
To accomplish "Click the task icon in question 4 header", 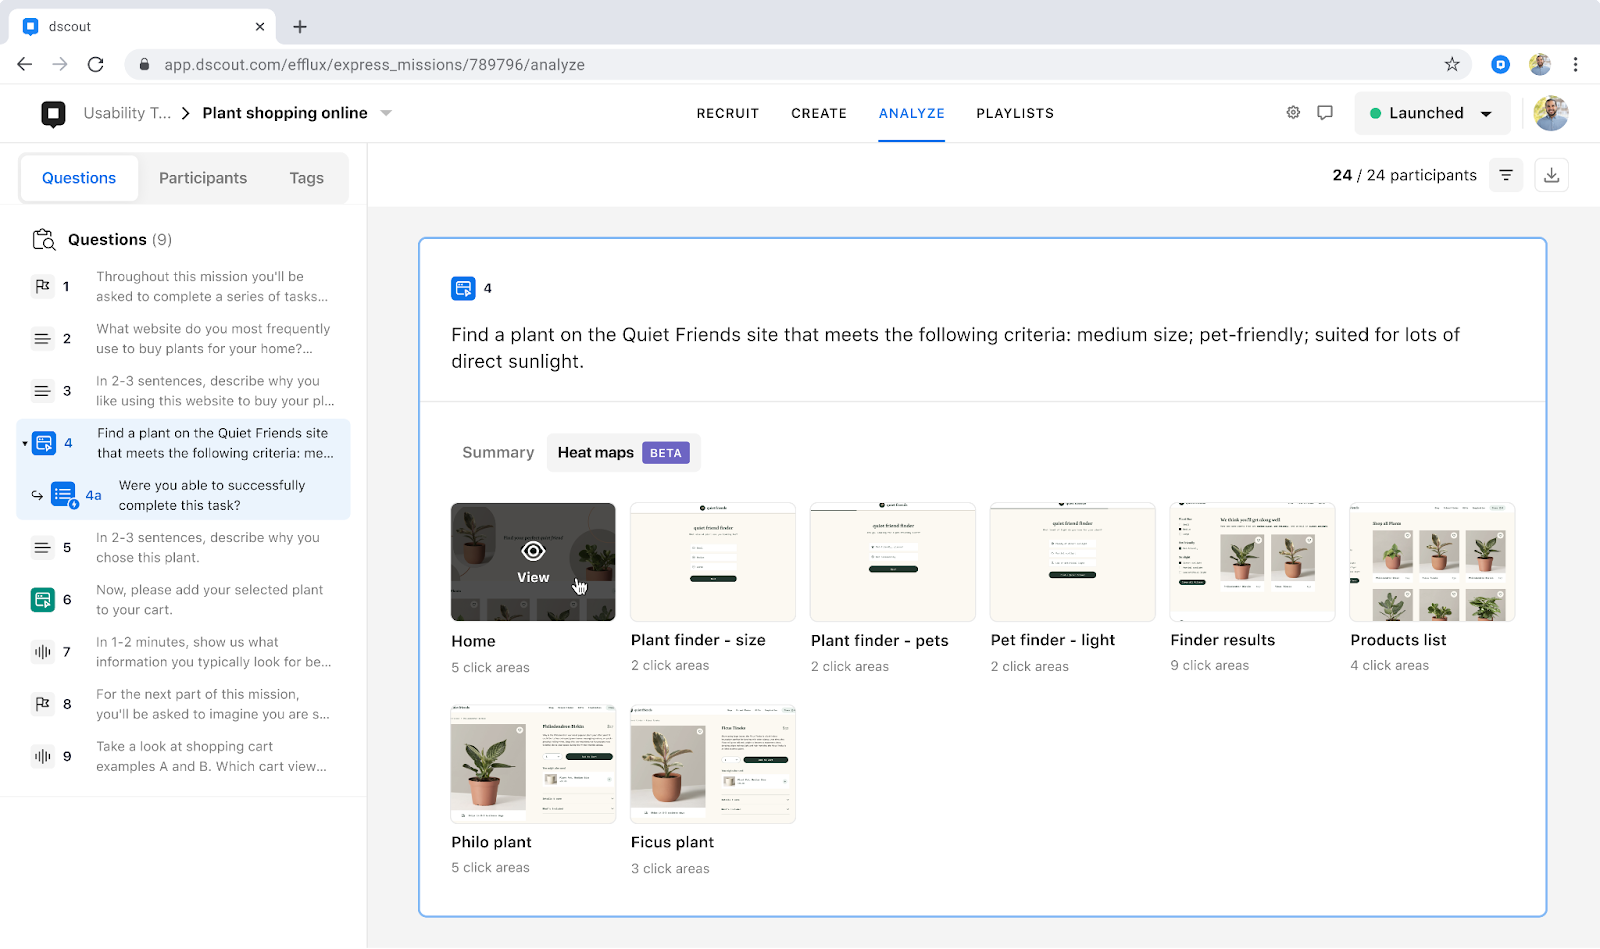I will 463,289.
